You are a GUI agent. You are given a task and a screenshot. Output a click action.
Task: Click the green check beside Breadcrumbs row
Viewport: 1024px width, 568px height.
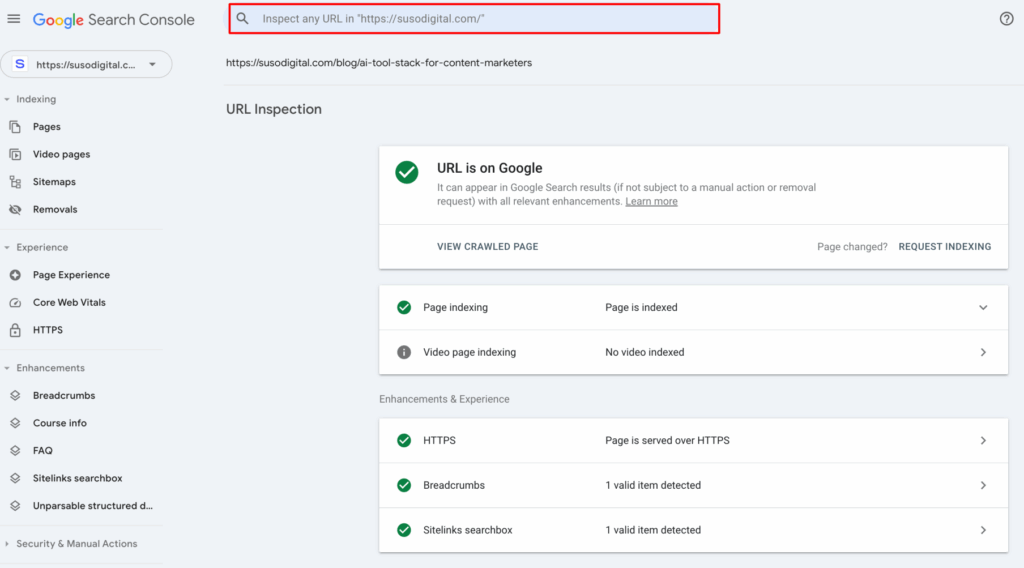404,485
